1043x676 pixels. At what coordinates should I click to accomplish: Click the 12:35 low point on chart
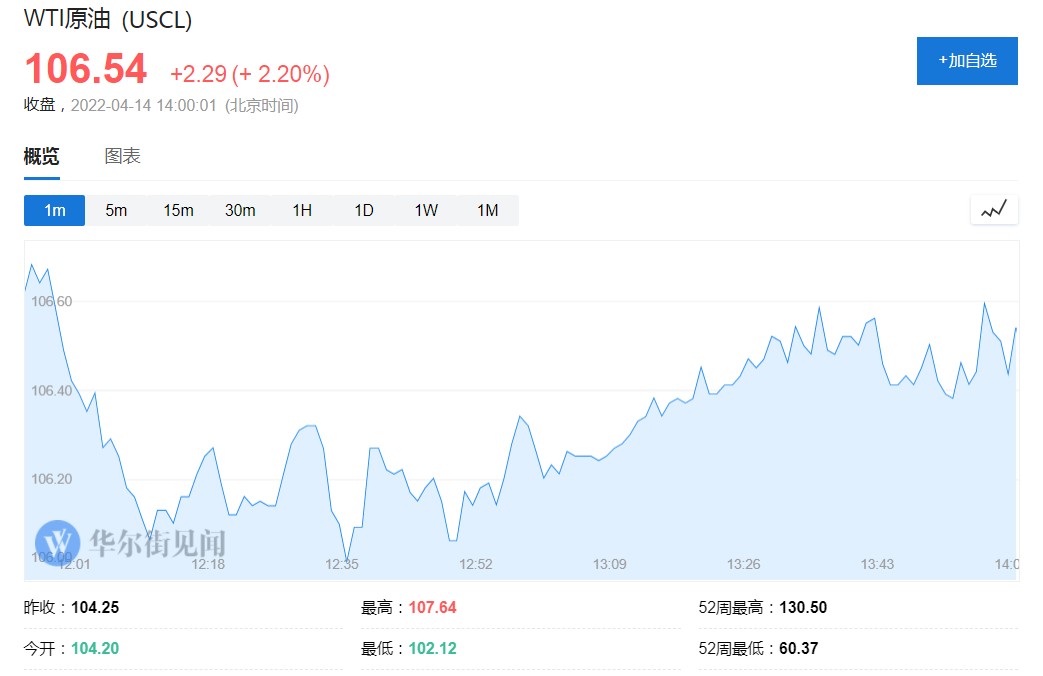[346, 562]
